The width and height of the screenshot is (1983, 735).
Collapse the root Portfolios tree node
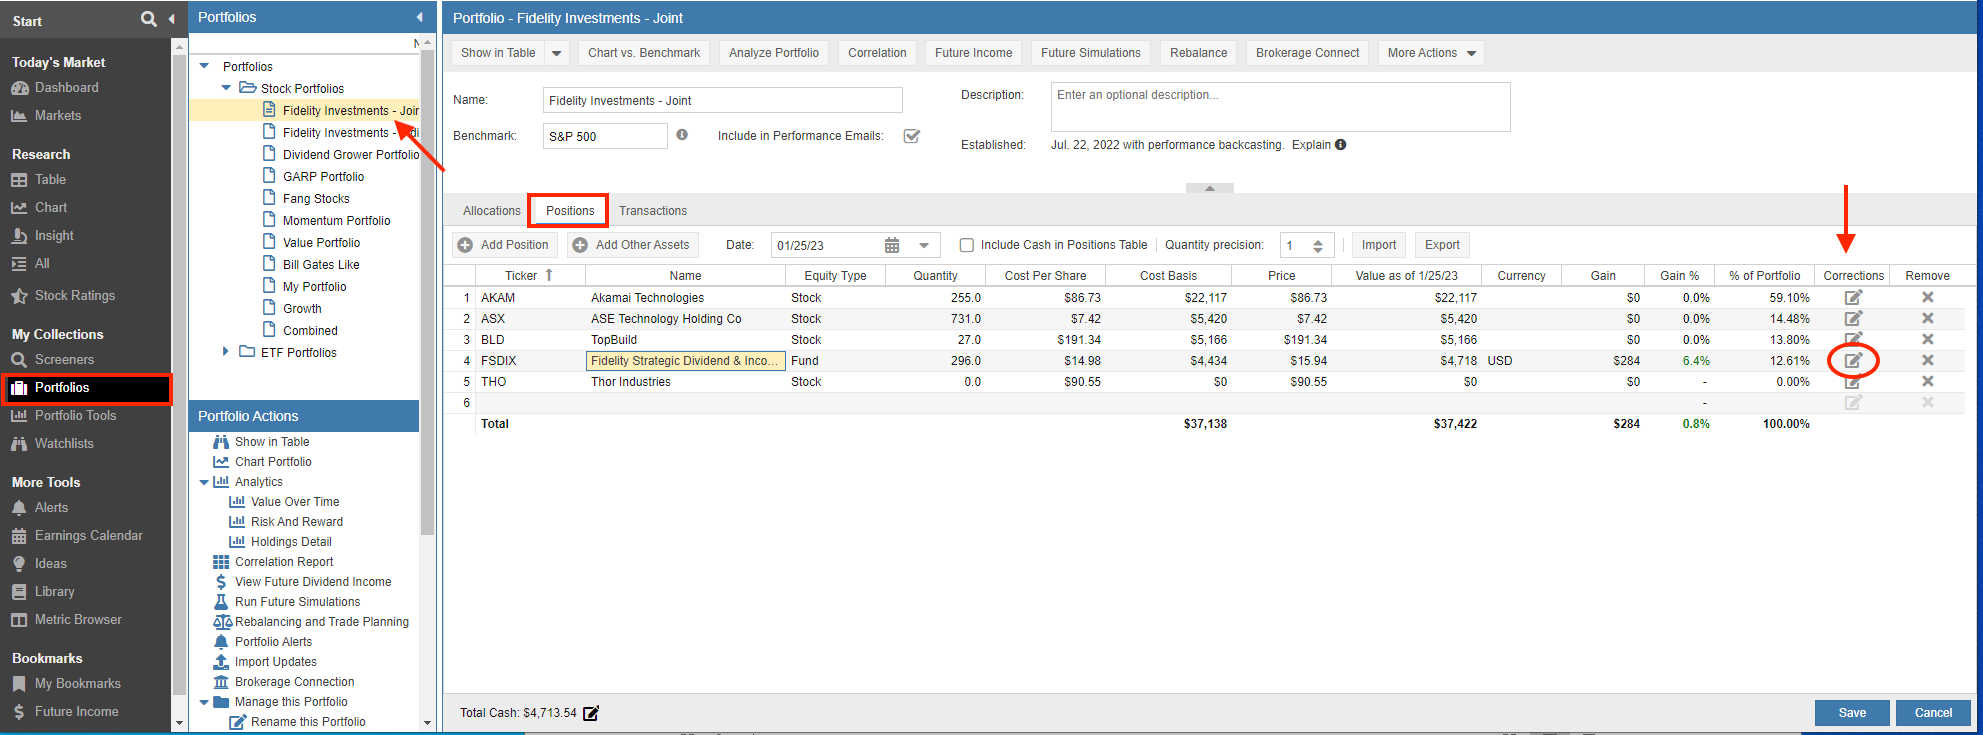205,66
